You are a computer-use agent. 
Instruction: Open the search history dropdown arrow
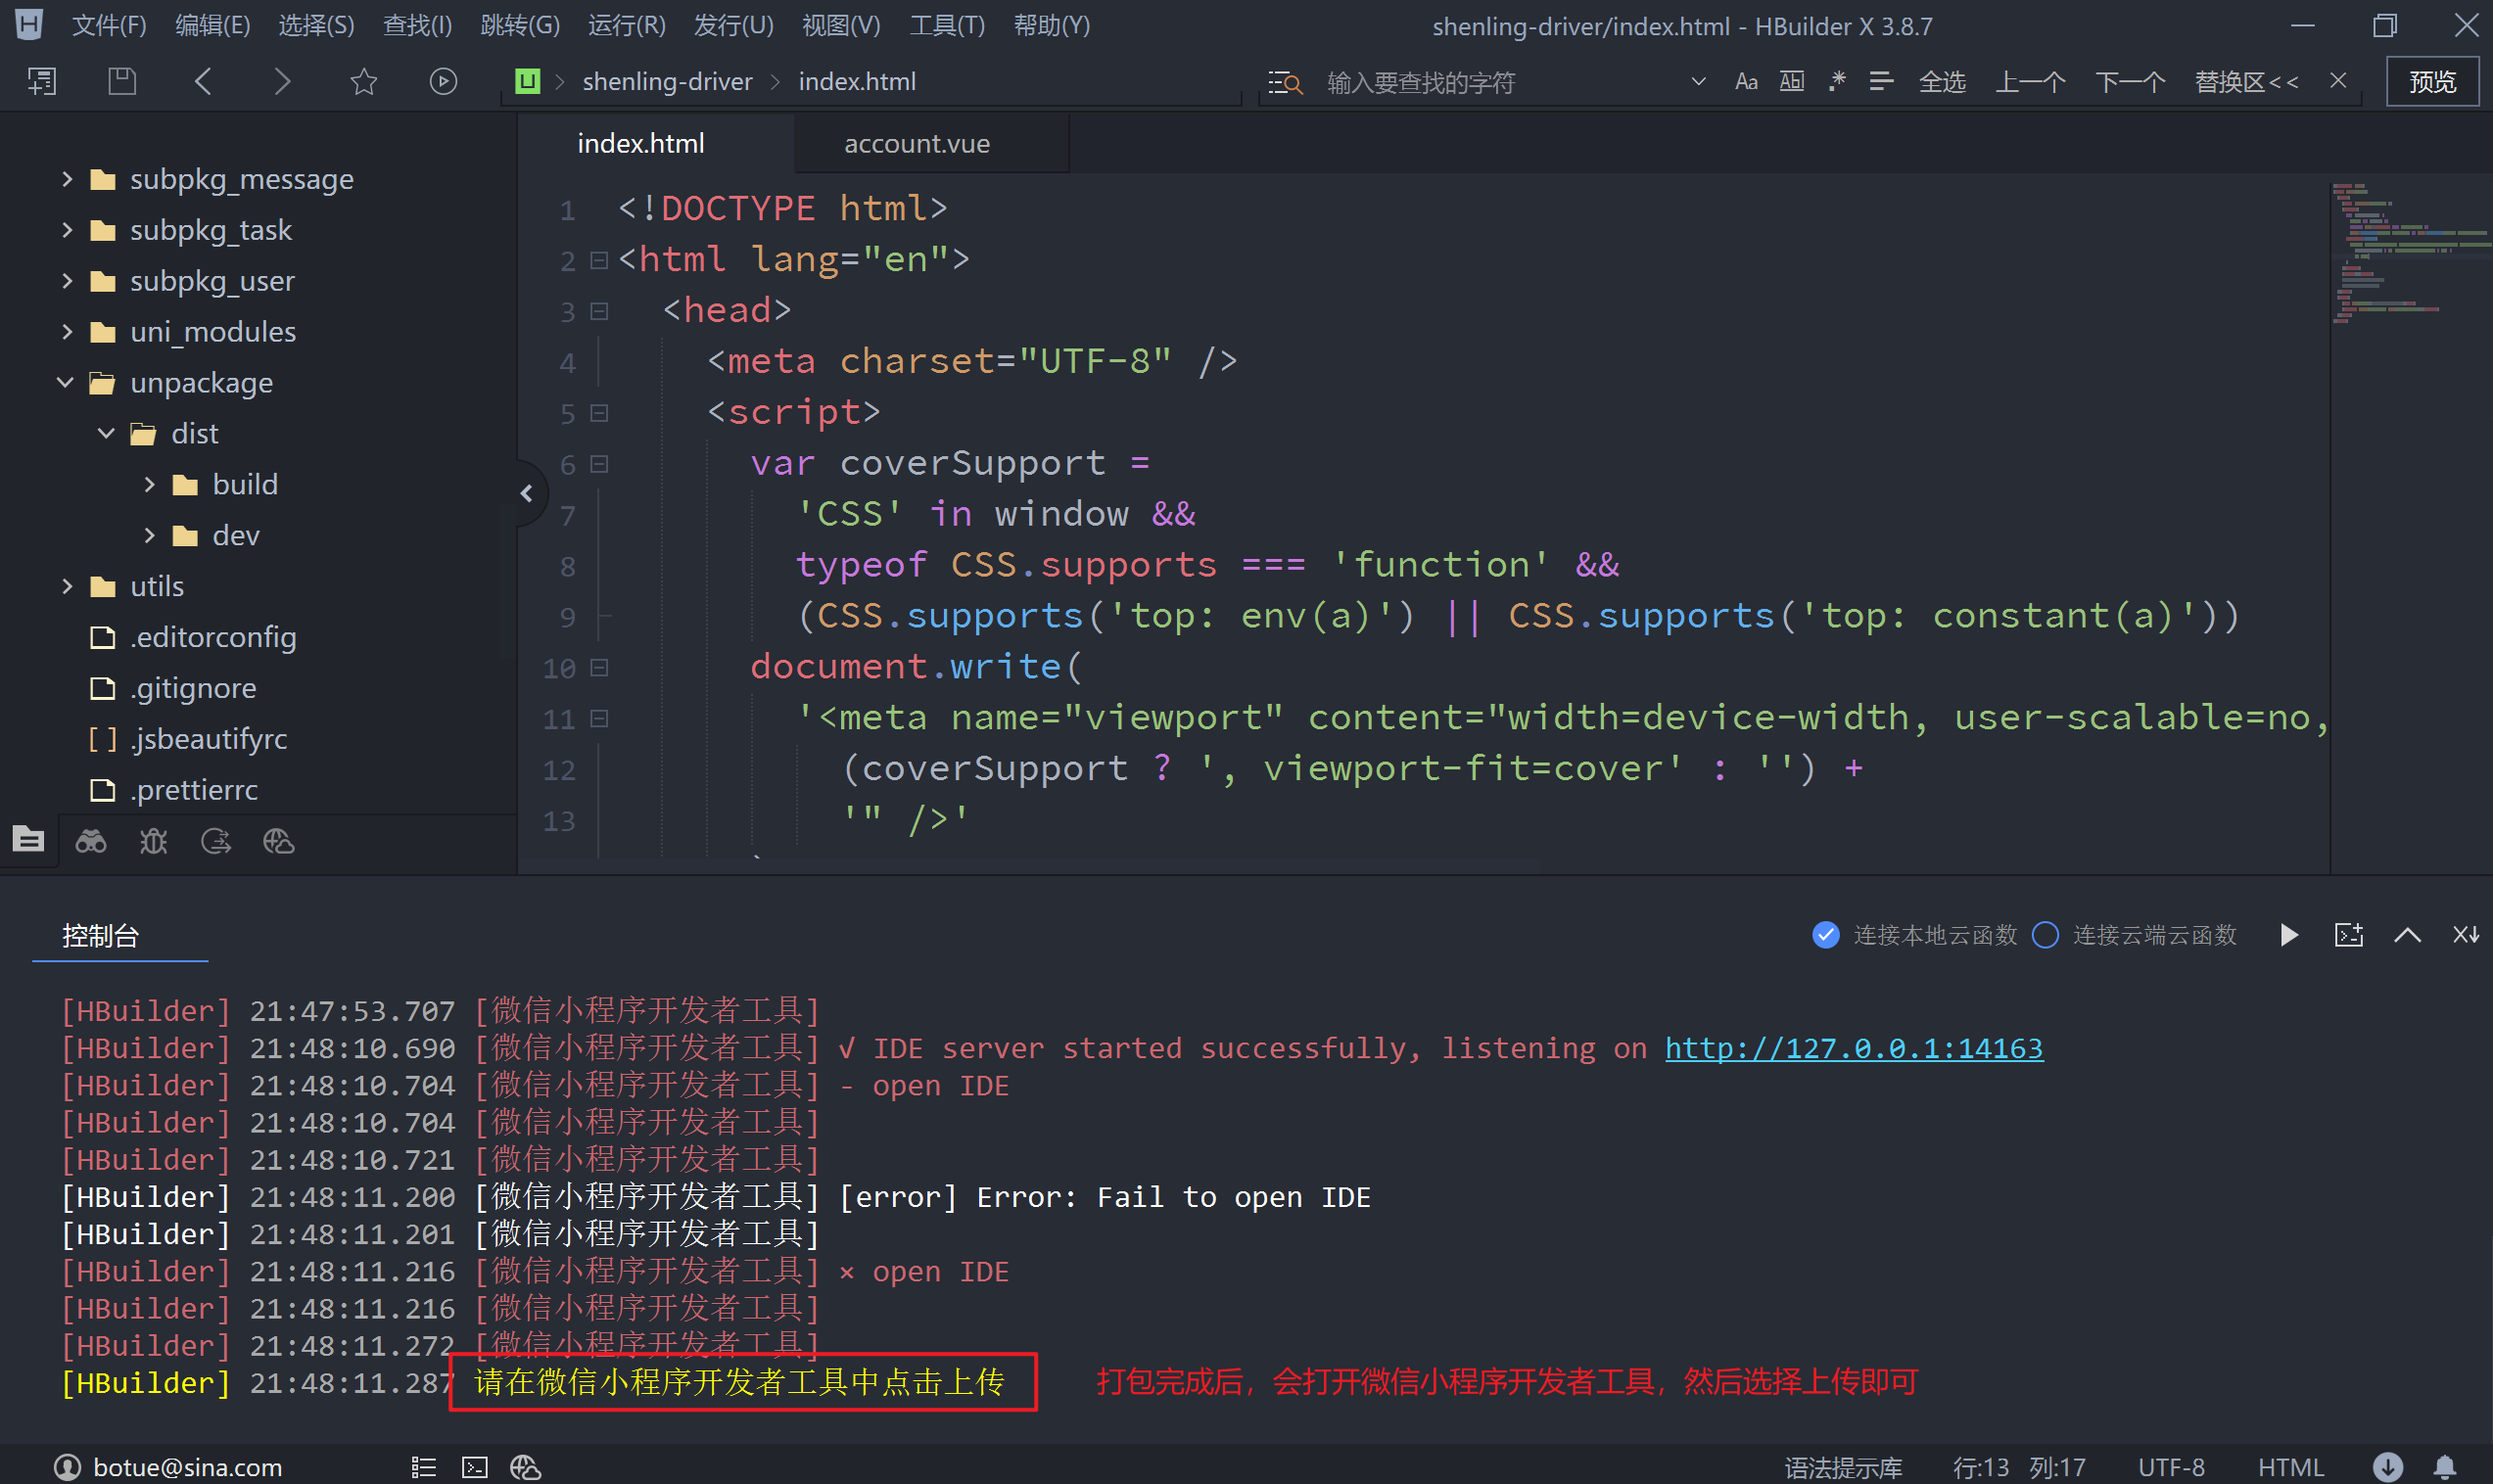pyautogui.click(x=1697, y=81)
